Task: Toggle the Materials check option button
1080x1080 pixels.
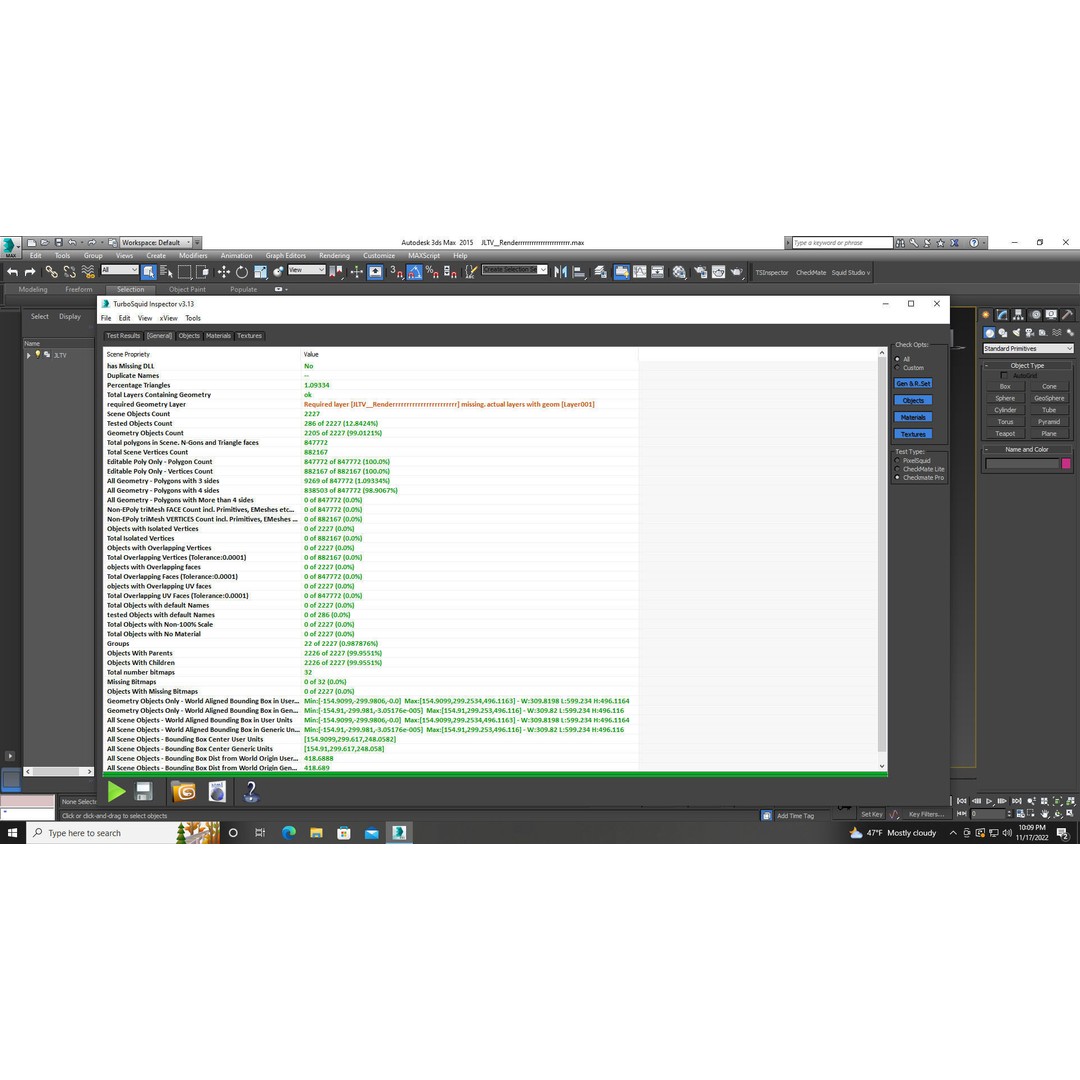Action: pos(913,417)
